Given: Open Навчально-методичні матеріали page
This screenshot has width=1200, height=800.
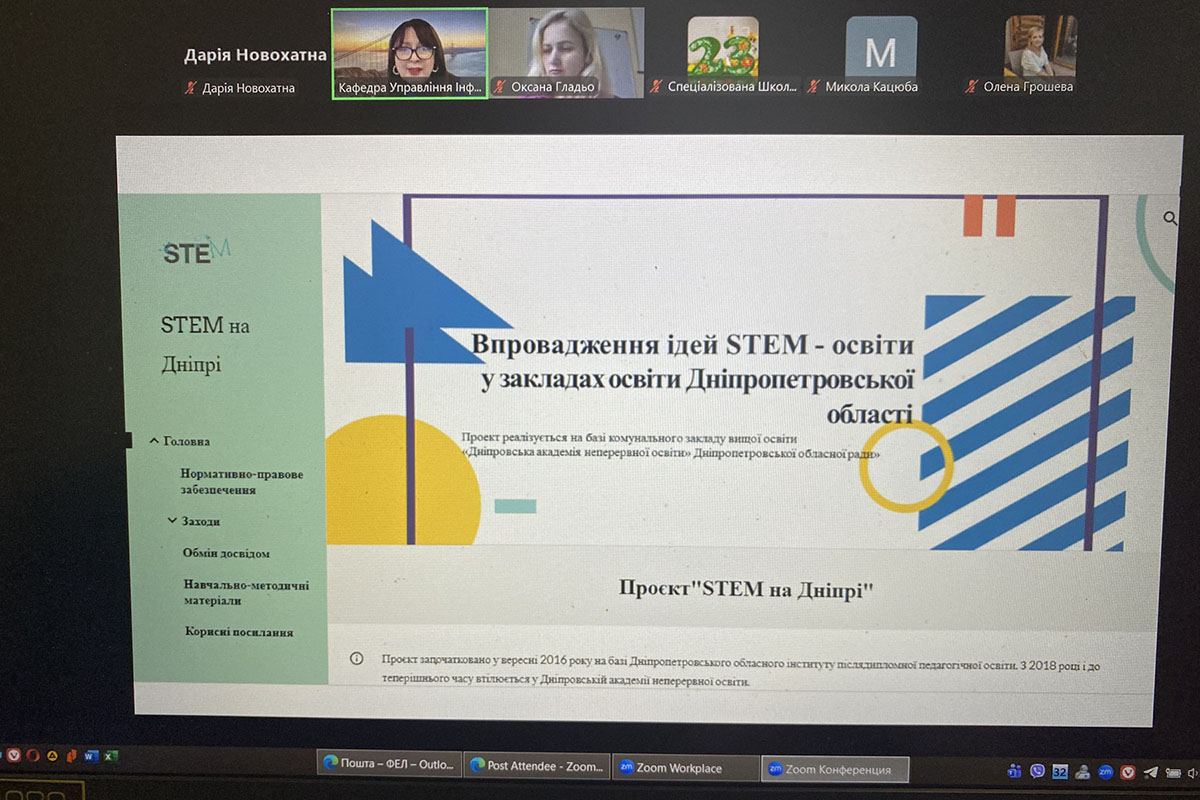Looking at the screenshot, I should pos(246,593).
